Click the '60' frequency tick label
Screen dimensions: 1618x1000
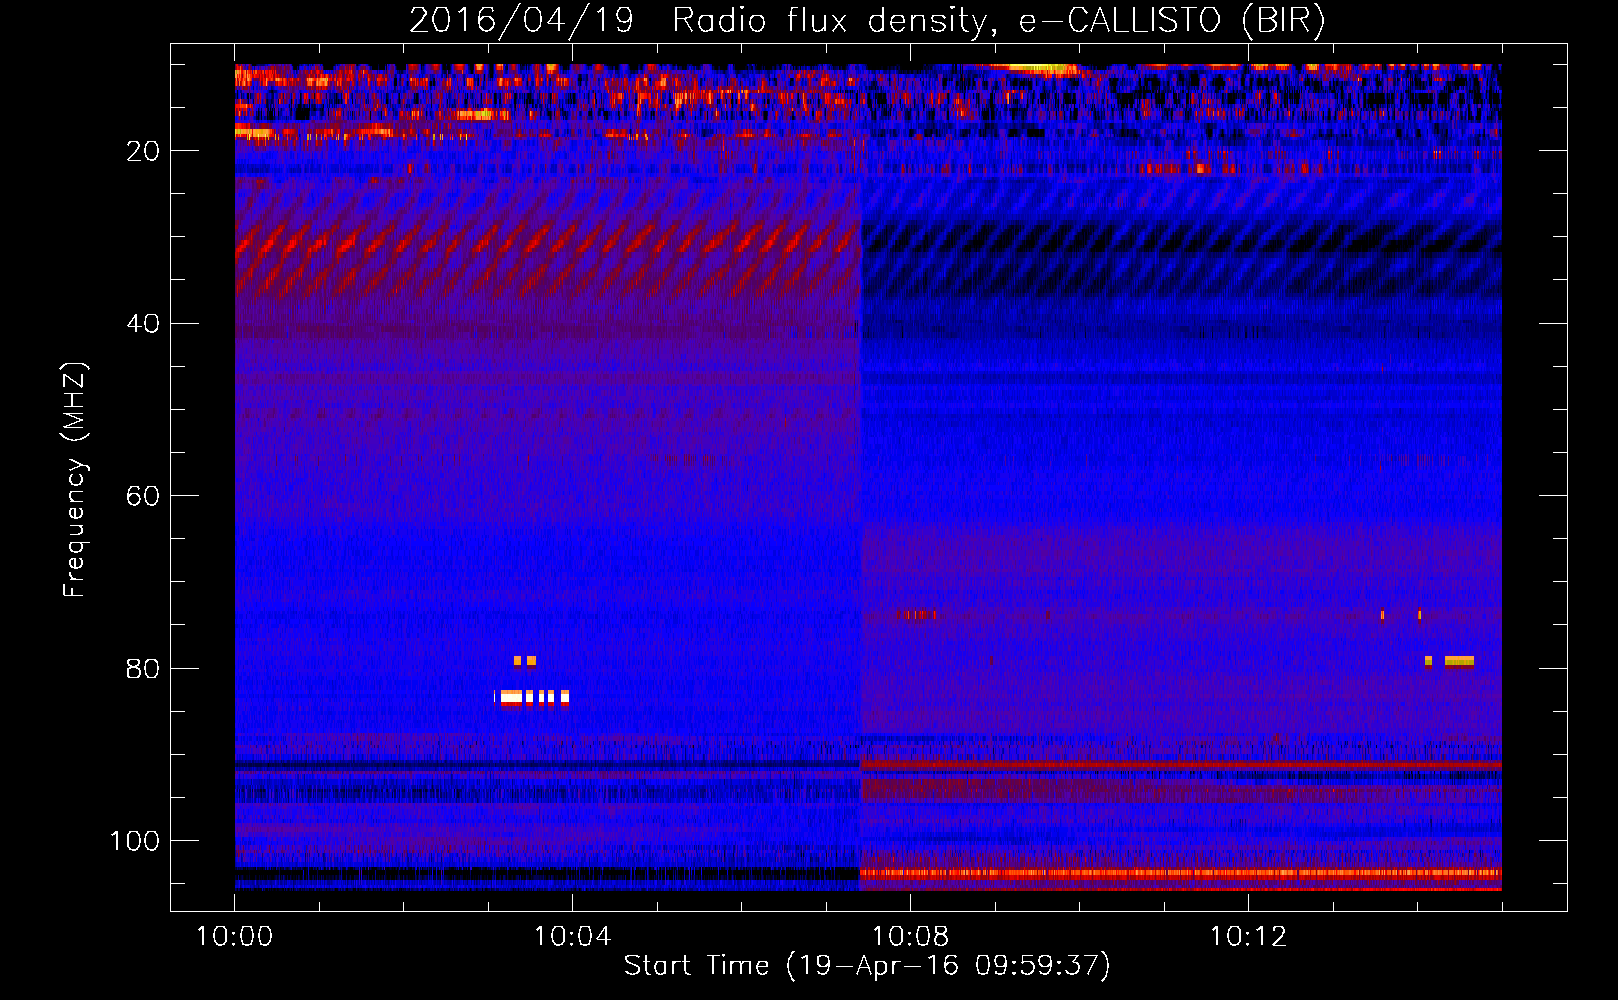[x=143, y=496]
